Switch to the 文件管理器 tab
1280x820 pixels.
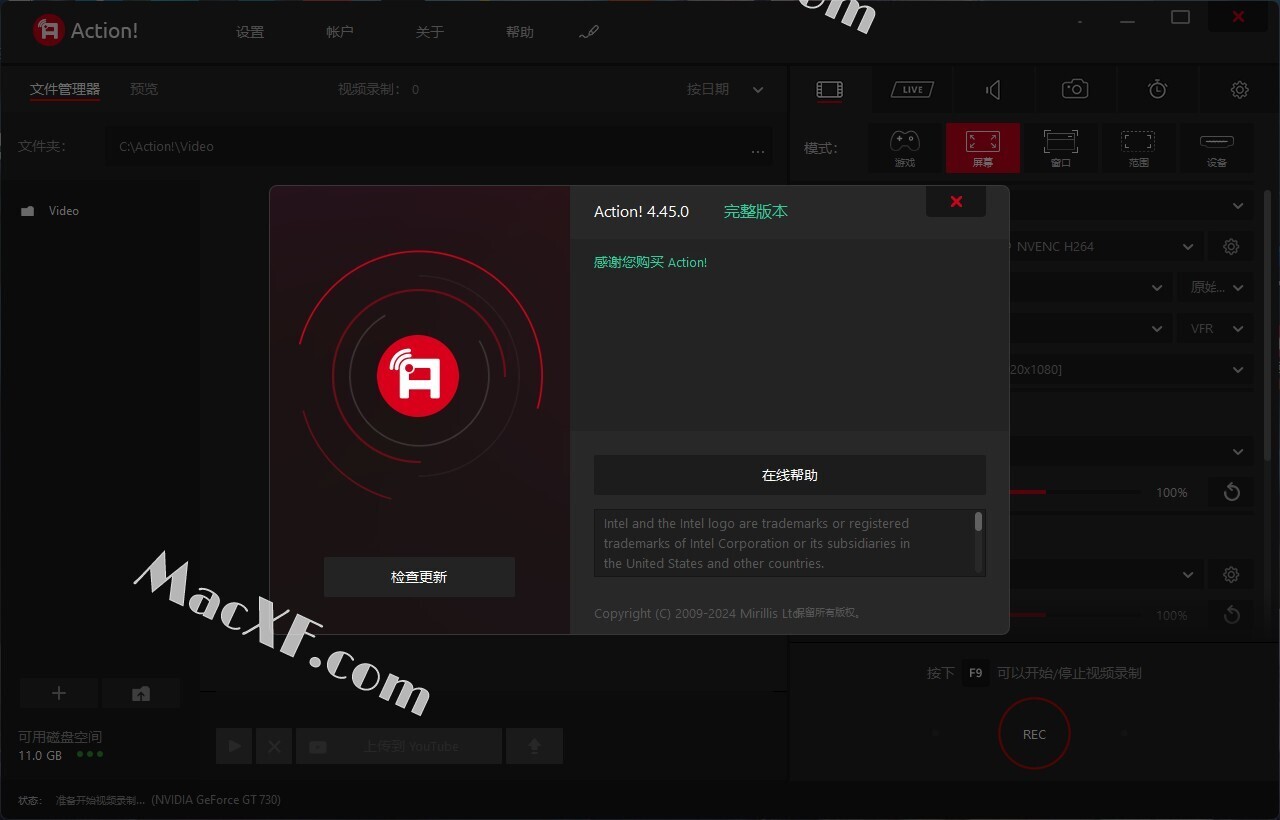[x=65, y=89]
